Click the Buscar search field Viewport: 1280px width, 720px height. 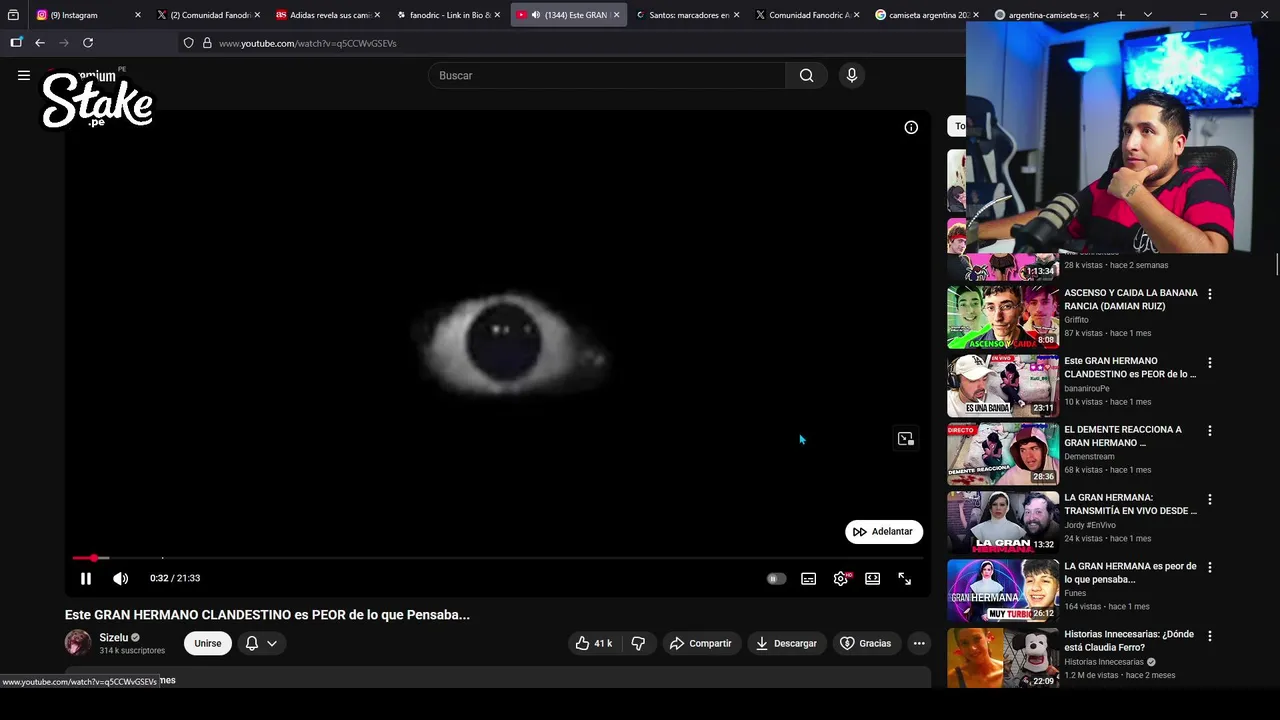click(607, 75)
